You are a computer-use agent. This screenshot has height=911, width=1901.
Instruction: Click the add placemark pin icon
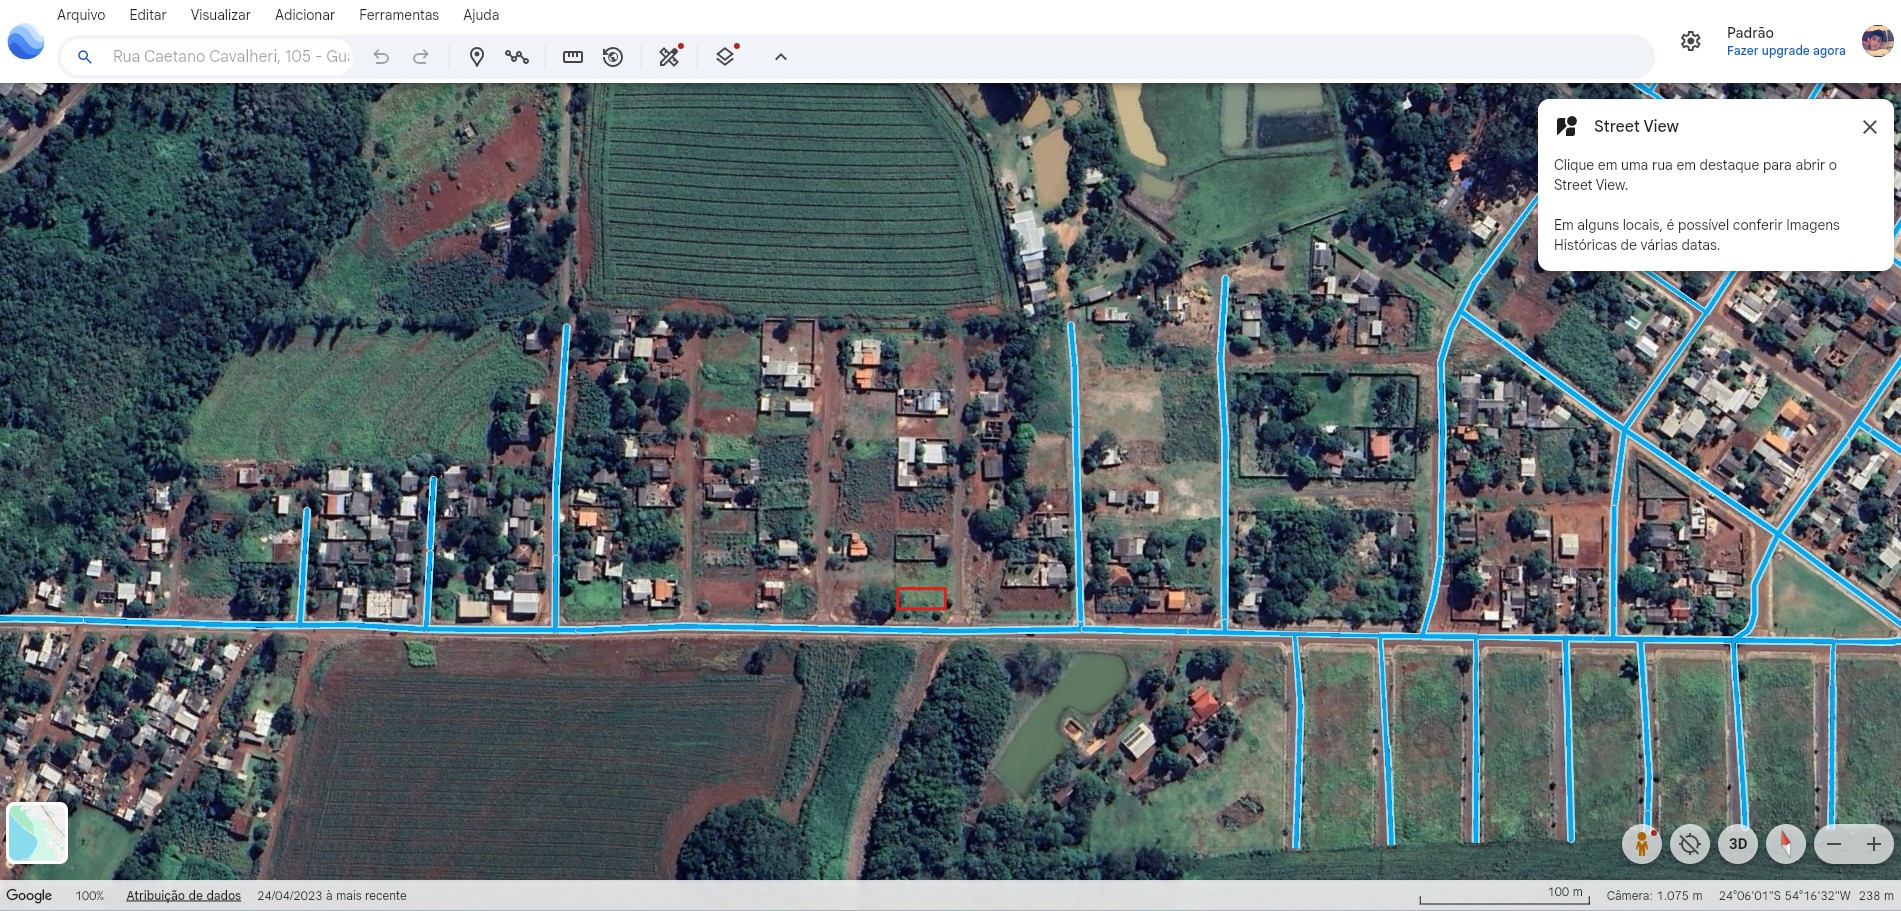pyautogui.click(x=477, y=57)
